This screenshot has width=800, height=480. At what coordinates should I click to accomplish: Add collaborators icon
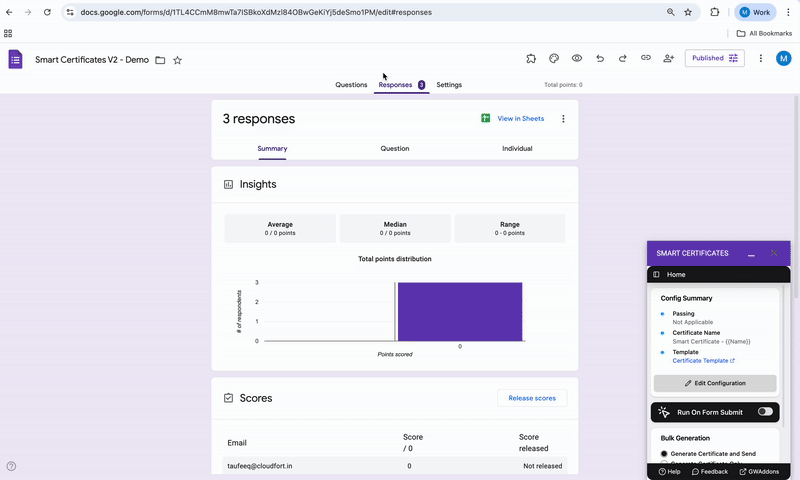tap(668, 58)
